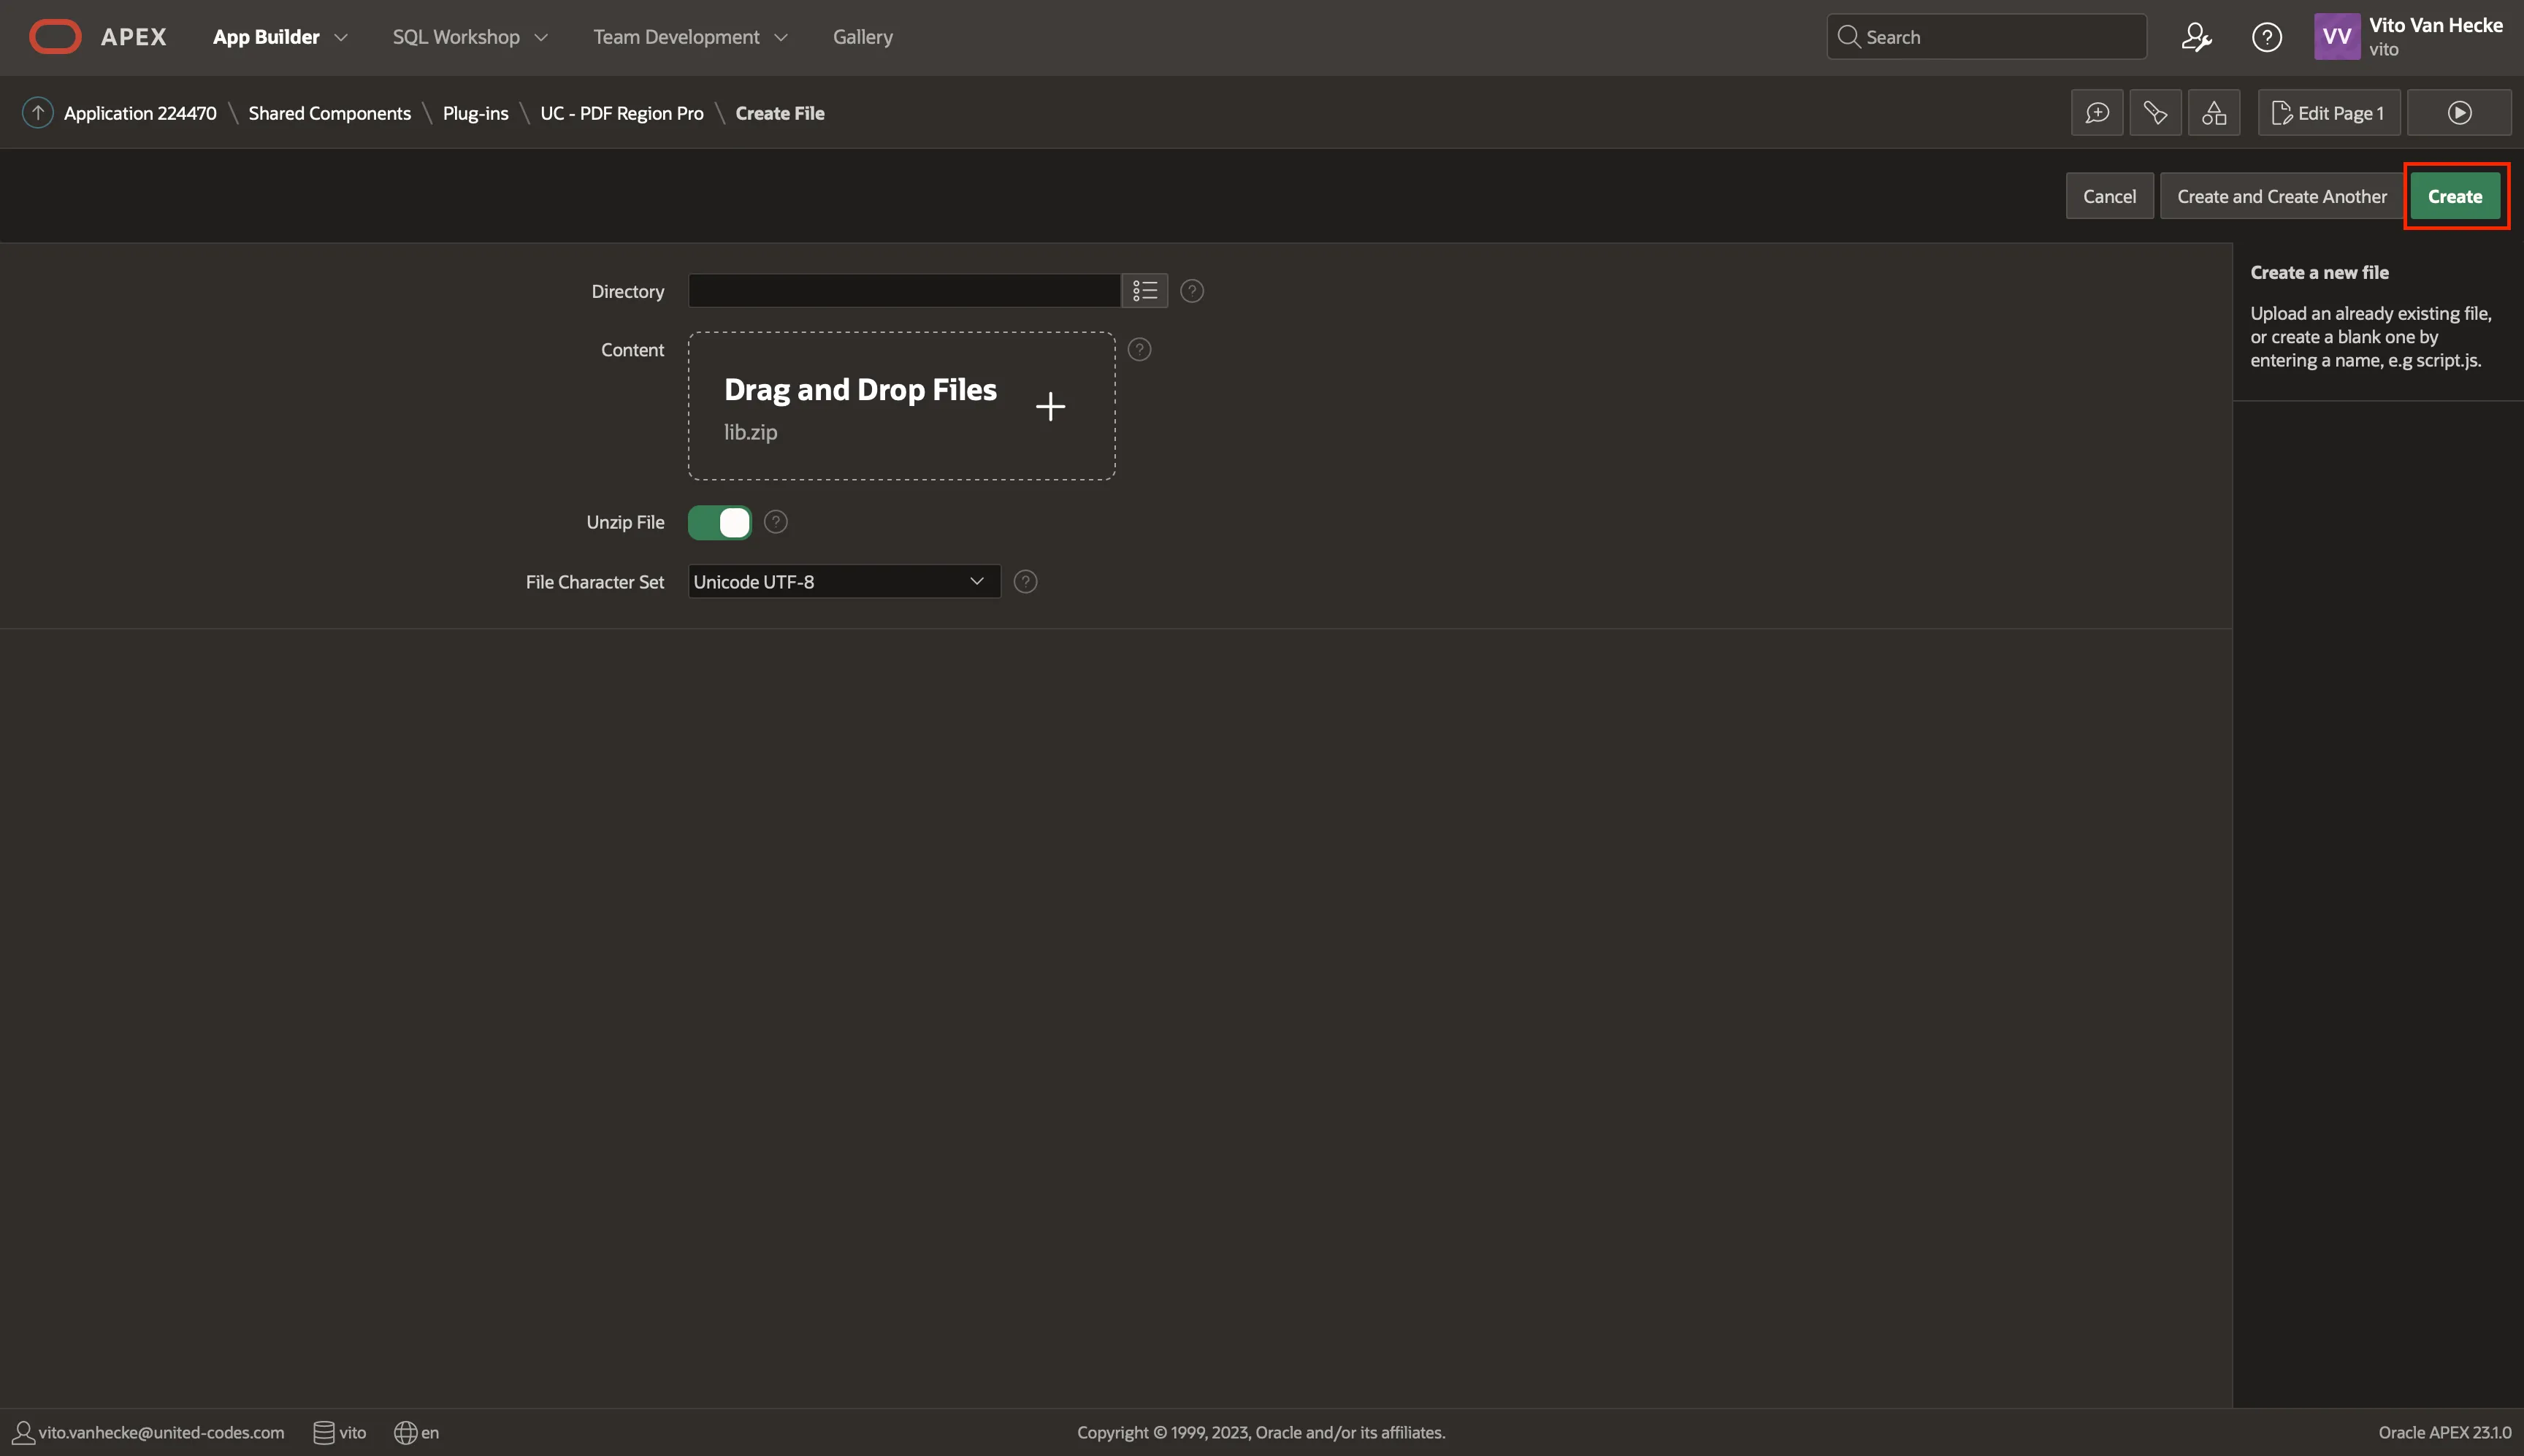The width and height of the screenshot is (2524, 1456).
Task: Open the Gallery menu item
Action: point(862,37)
